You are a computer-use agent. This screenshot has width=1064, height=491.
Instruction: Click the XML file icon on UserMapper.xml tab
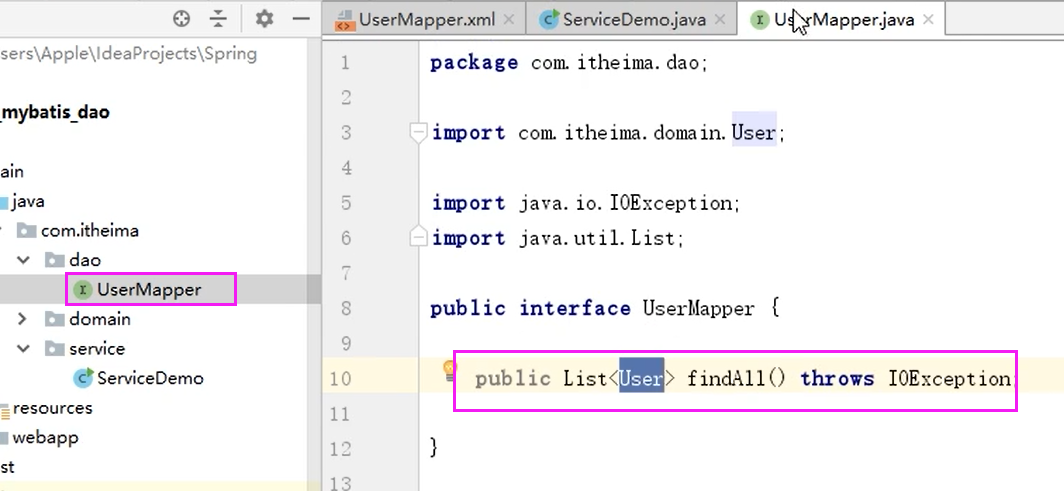(x=345, y=20)
